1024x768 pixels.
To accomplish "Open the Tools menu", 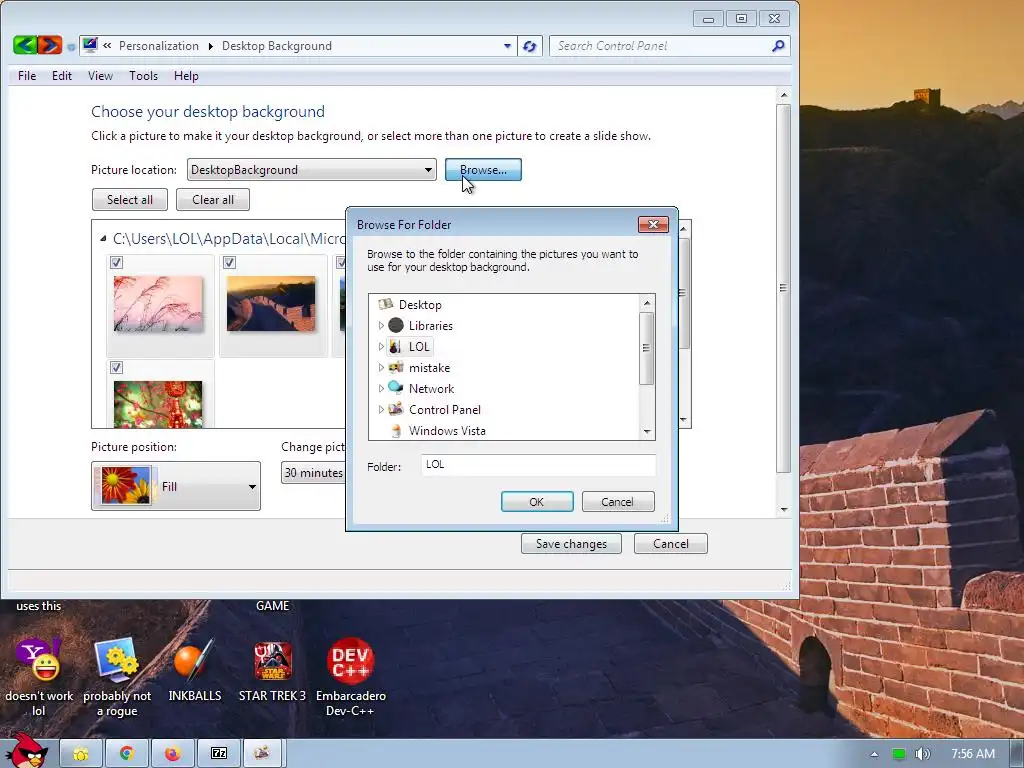I will 143,76.
